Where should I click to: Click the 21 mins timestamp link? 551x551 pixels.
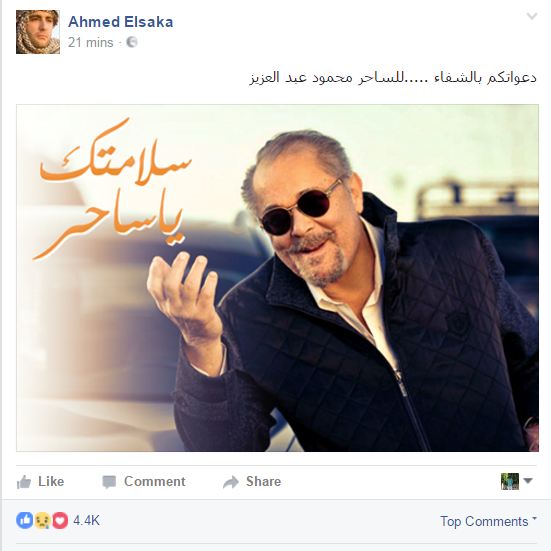tap(91, 43)
